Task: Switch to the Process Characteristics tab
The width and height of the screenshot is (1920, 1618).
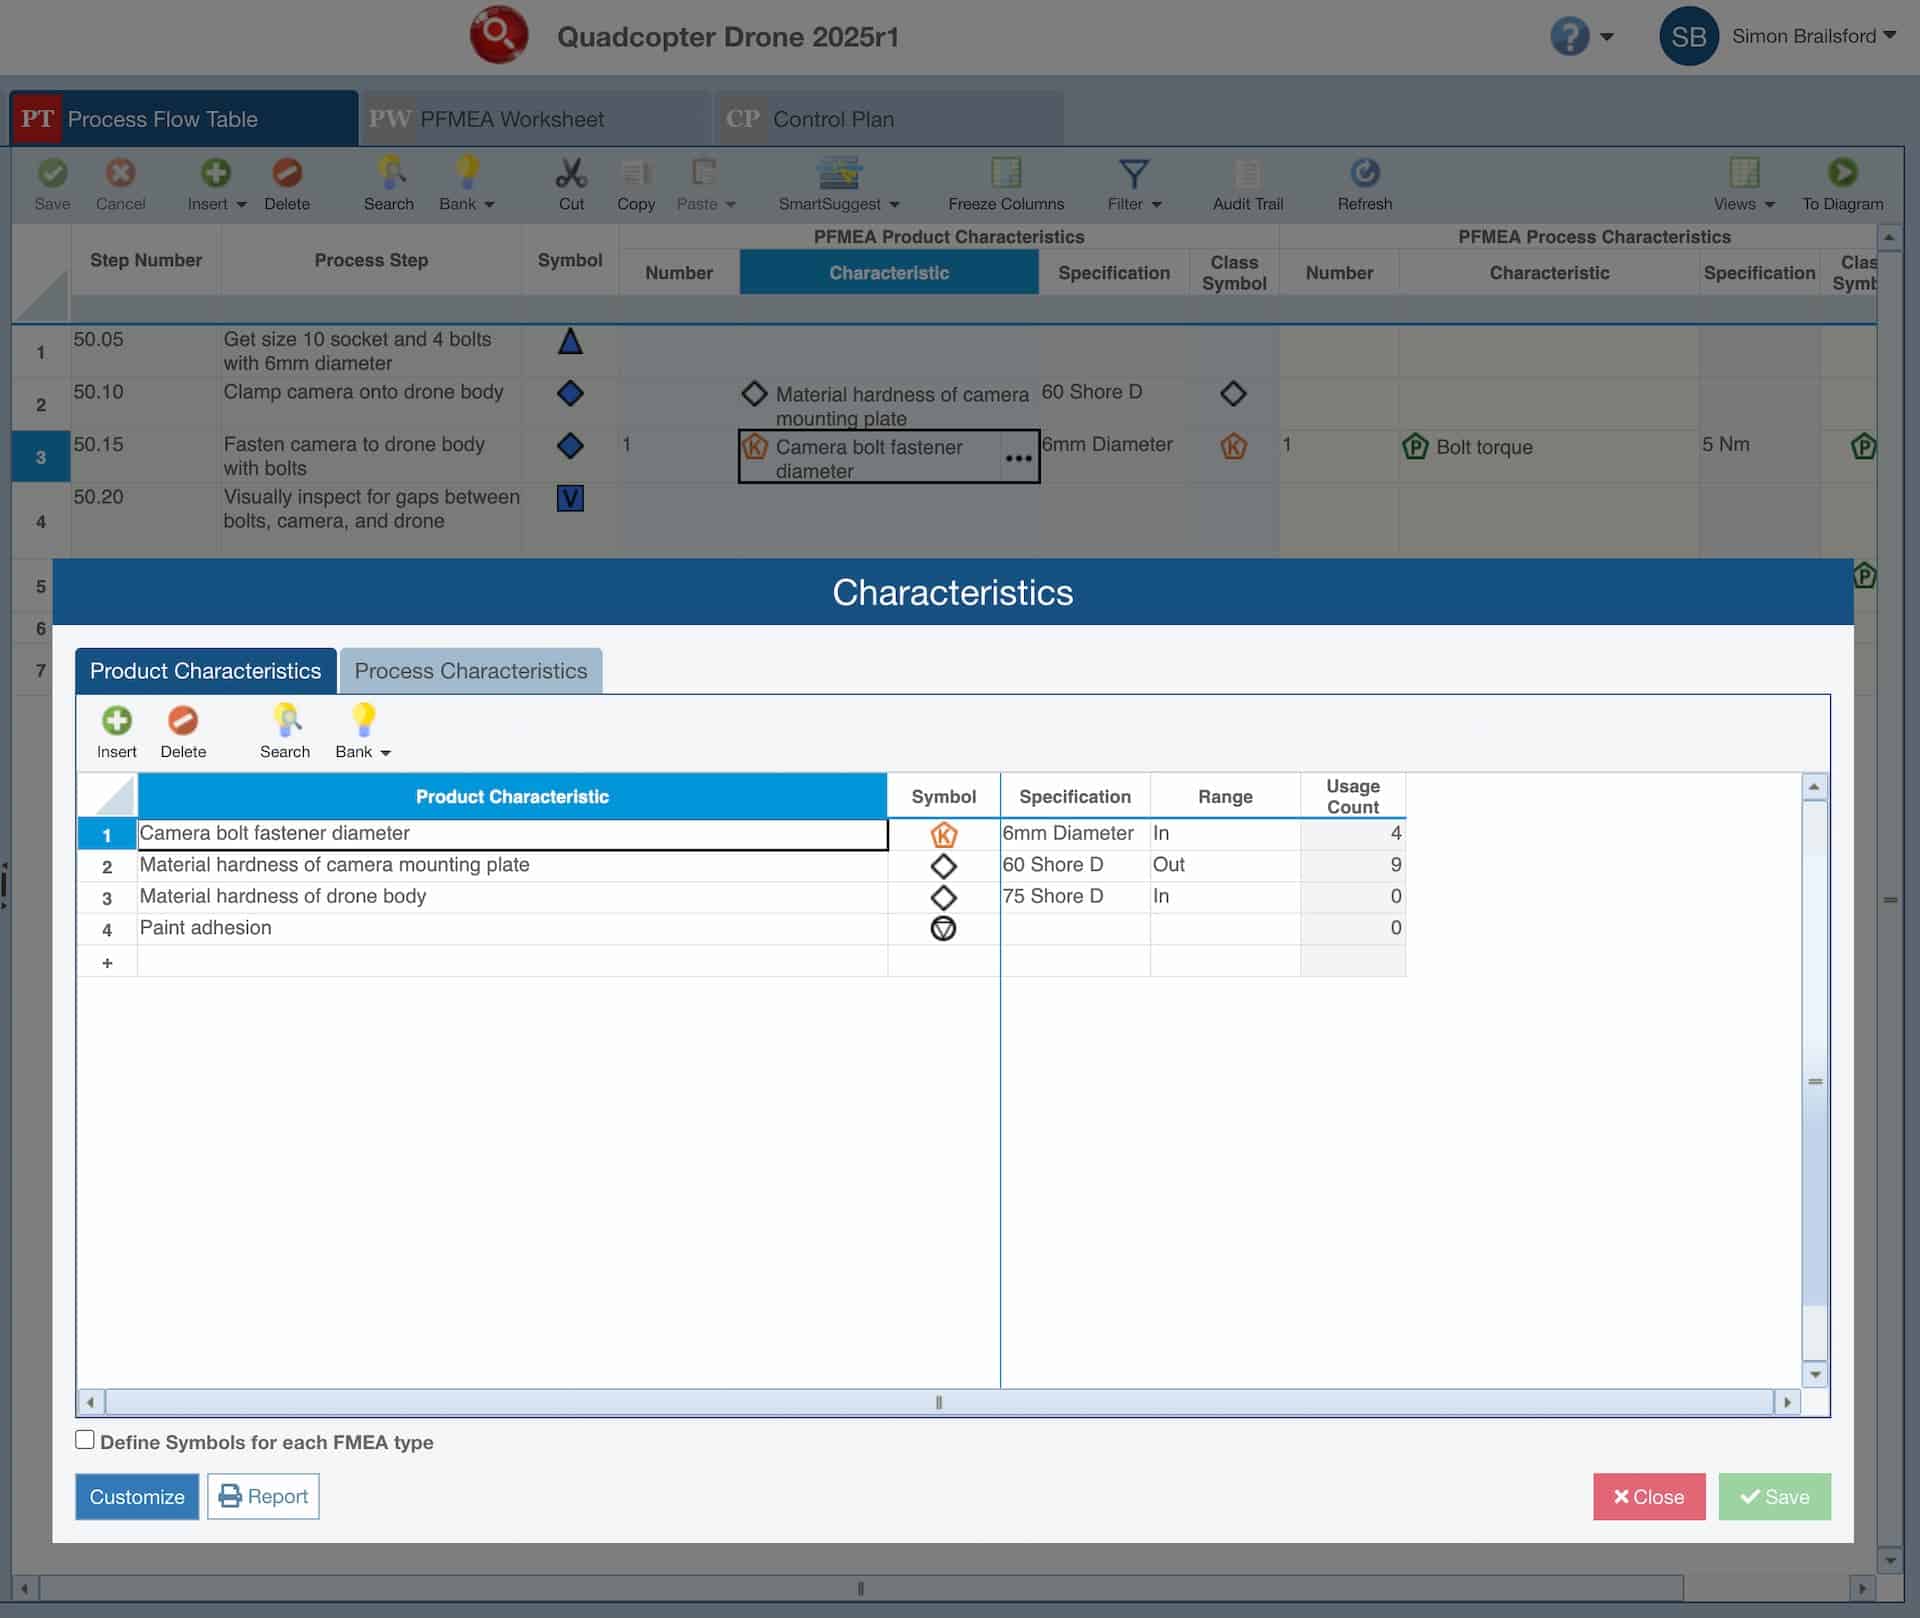Action: (471, 671)
